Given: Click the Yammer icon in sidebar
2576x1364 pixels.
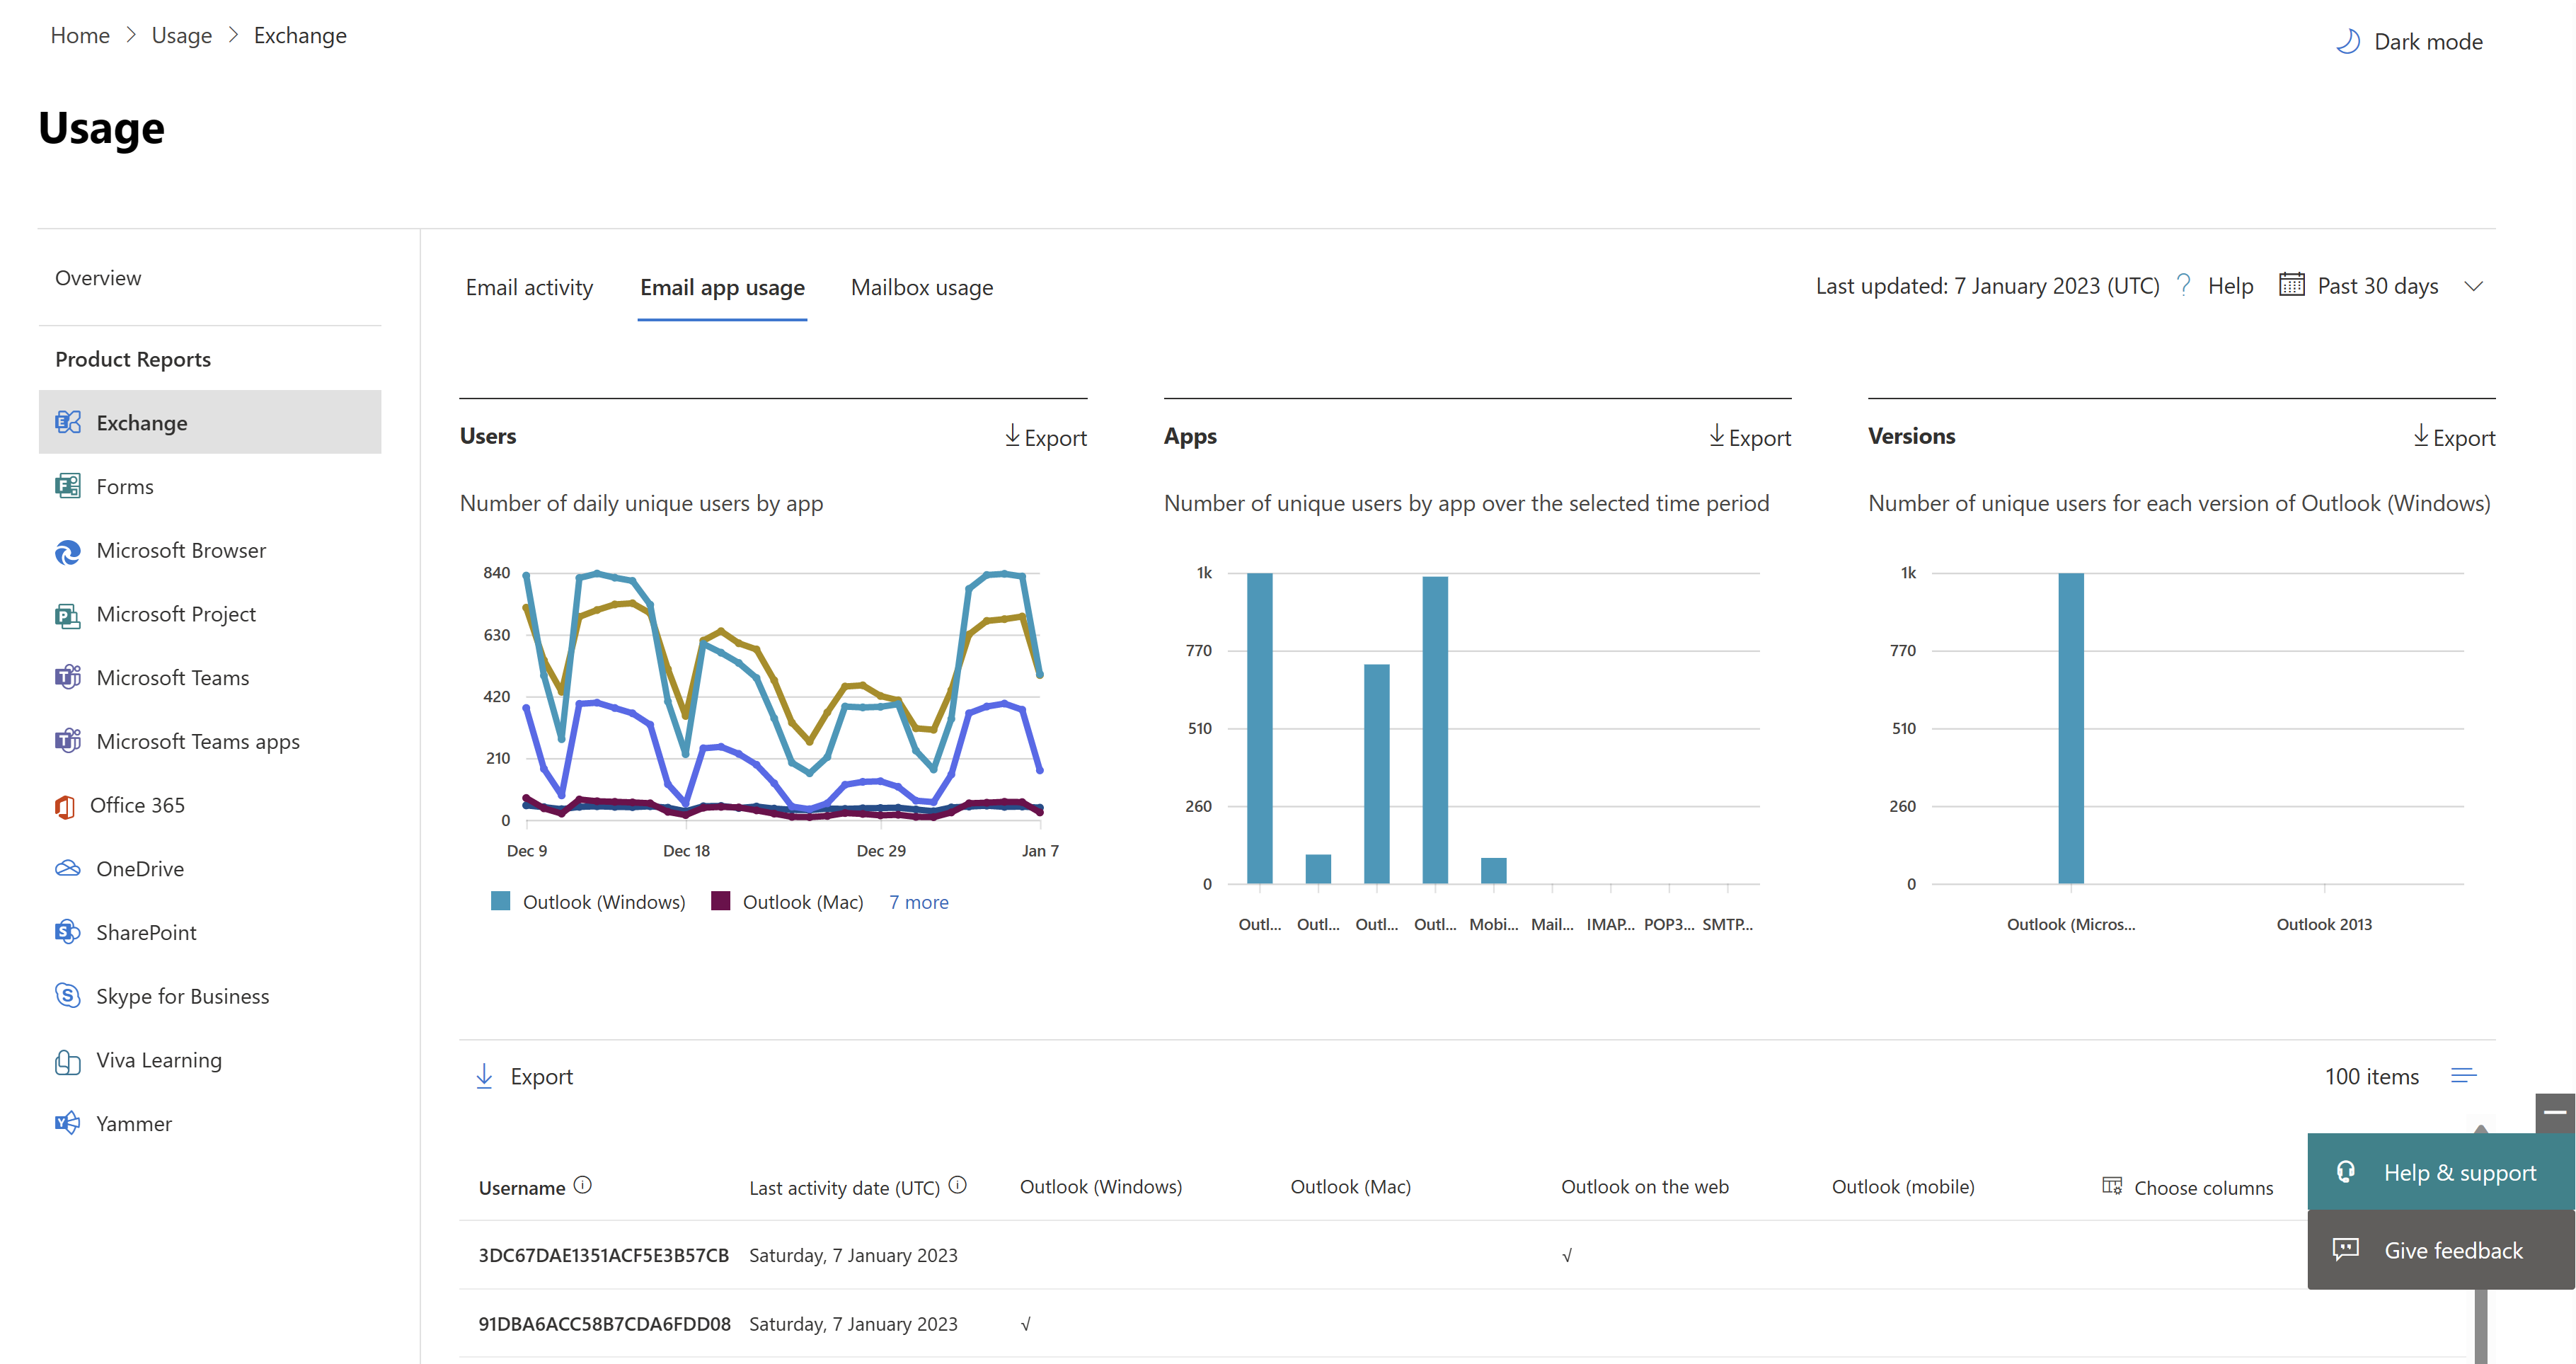Looking at the screenshot, I should pyautogui.click(x=68, y=1123).
